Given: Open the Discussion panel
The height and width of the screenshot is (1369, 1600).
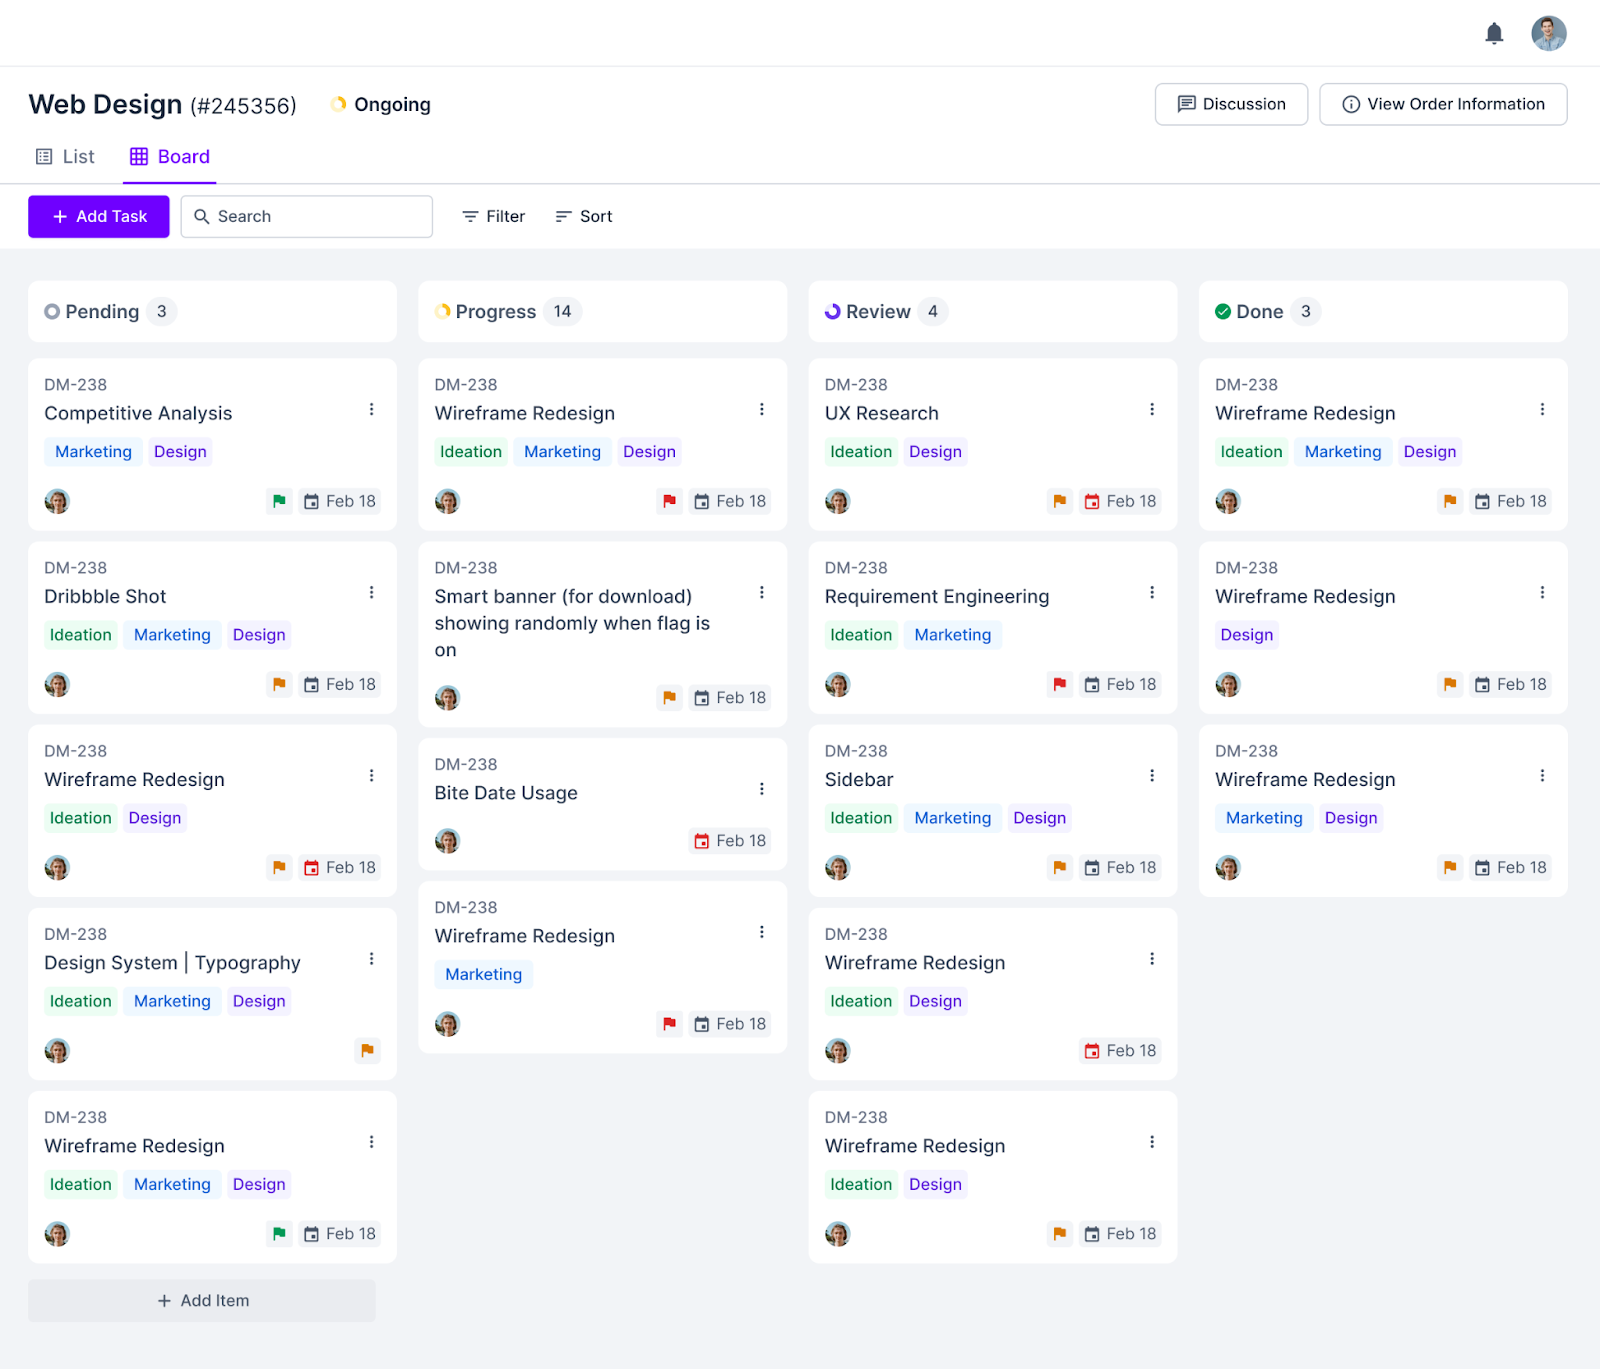Looking at the screenshot, I should tap(1231, 104).
